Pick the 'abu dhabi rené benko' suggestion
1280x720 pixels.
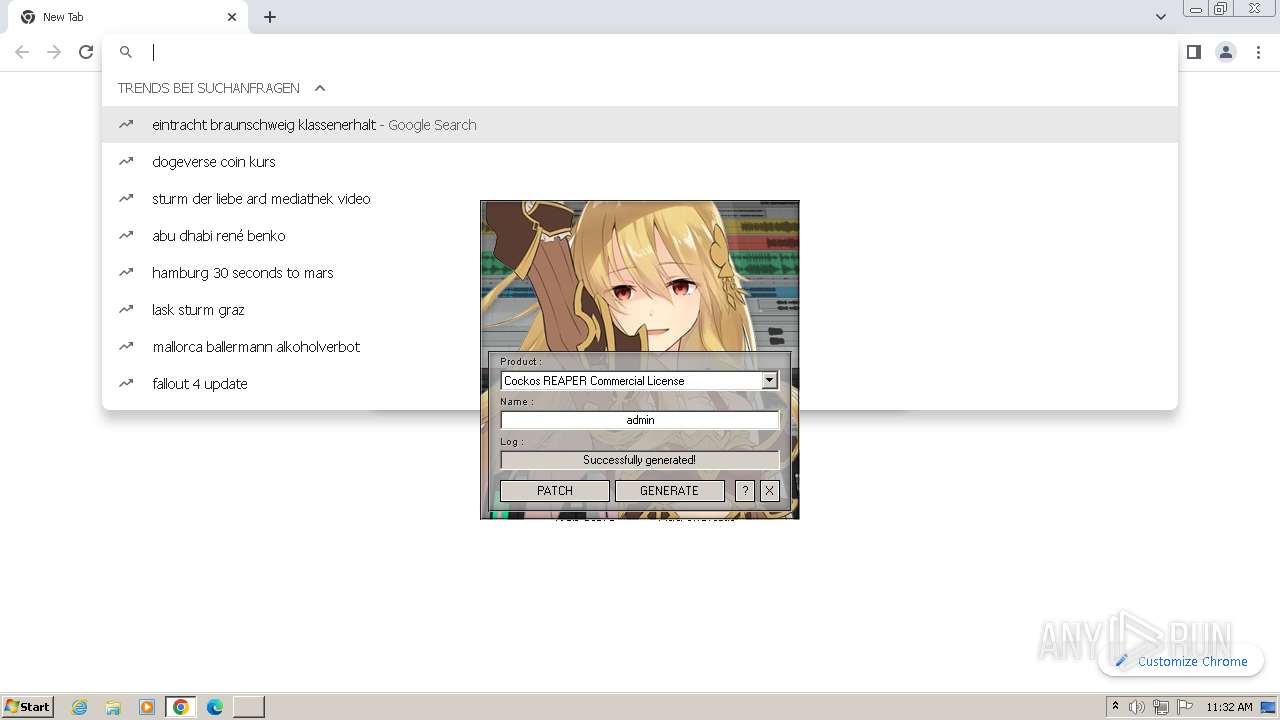click(x=291, y=236)
